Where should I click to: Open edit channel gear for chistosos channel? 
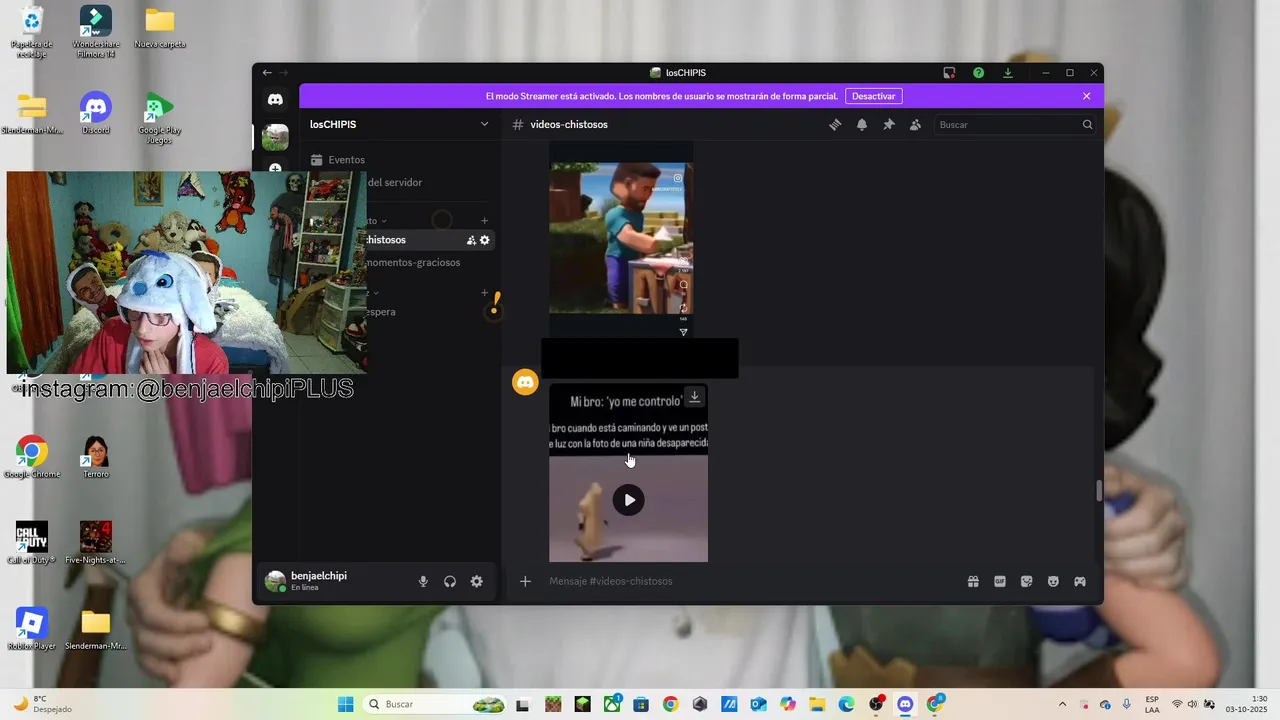coord(485,240)
